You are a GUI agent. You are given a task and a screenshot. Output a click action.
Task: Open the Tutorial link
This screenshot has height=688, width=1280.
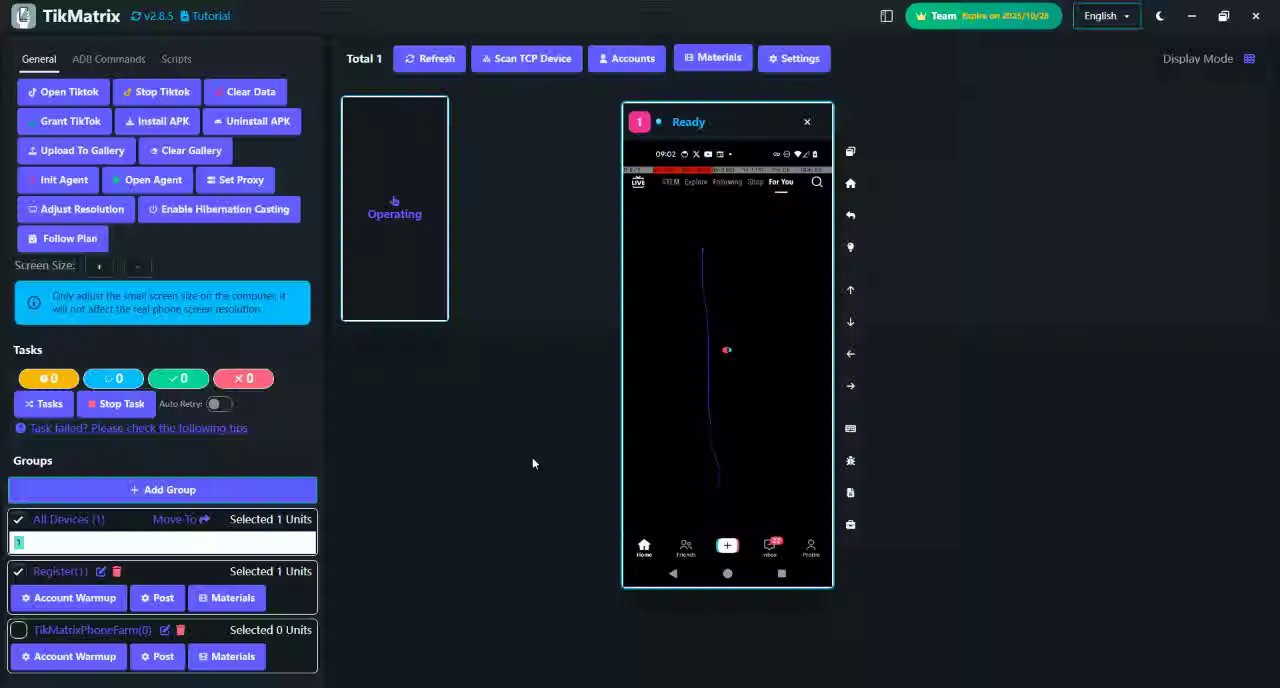(205, 16)
